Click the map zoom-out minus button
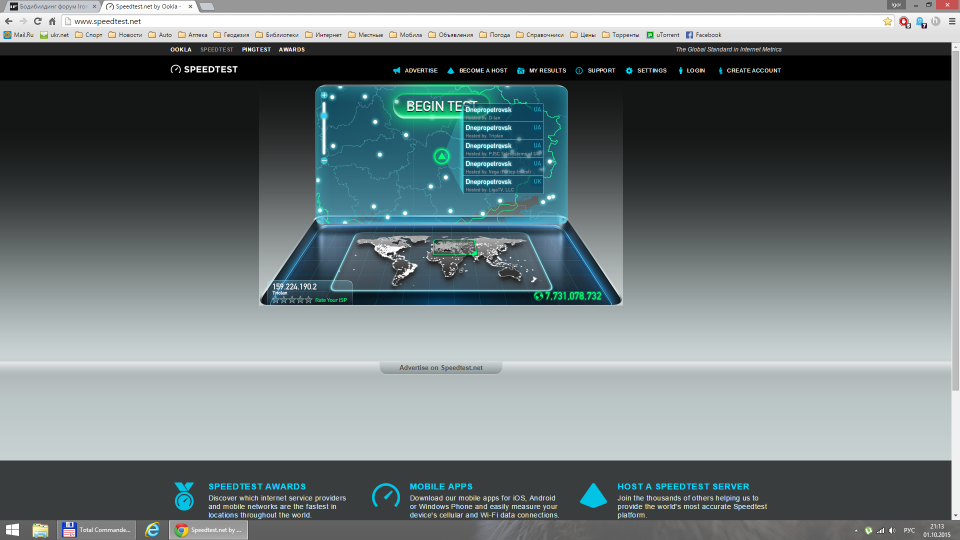960x540 pixels. (324, 161)
